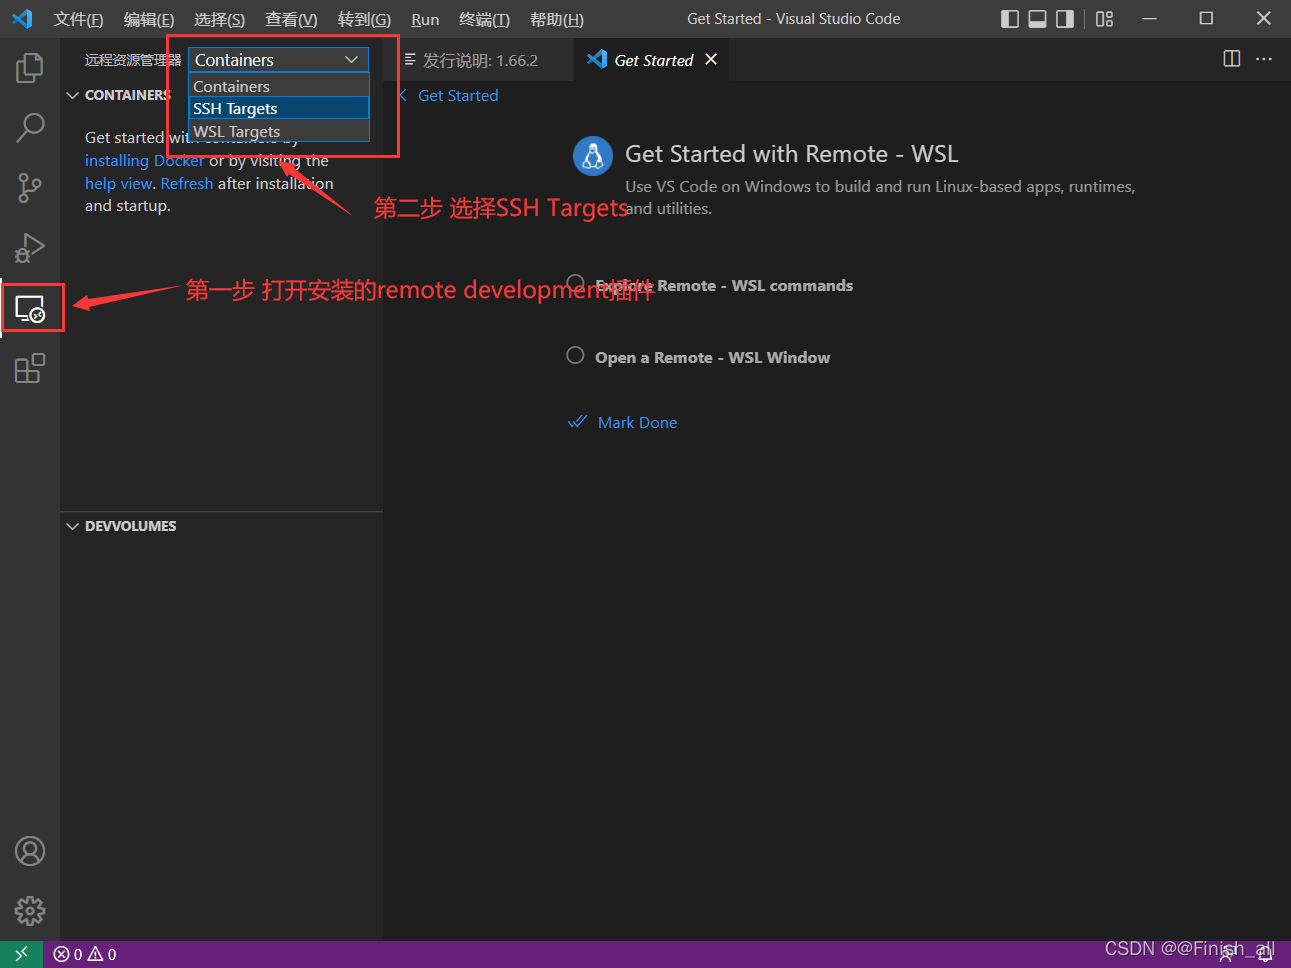Open the Explorer view in activity bar
This screenshot has width=1291, height=968.
pos(30,68)
